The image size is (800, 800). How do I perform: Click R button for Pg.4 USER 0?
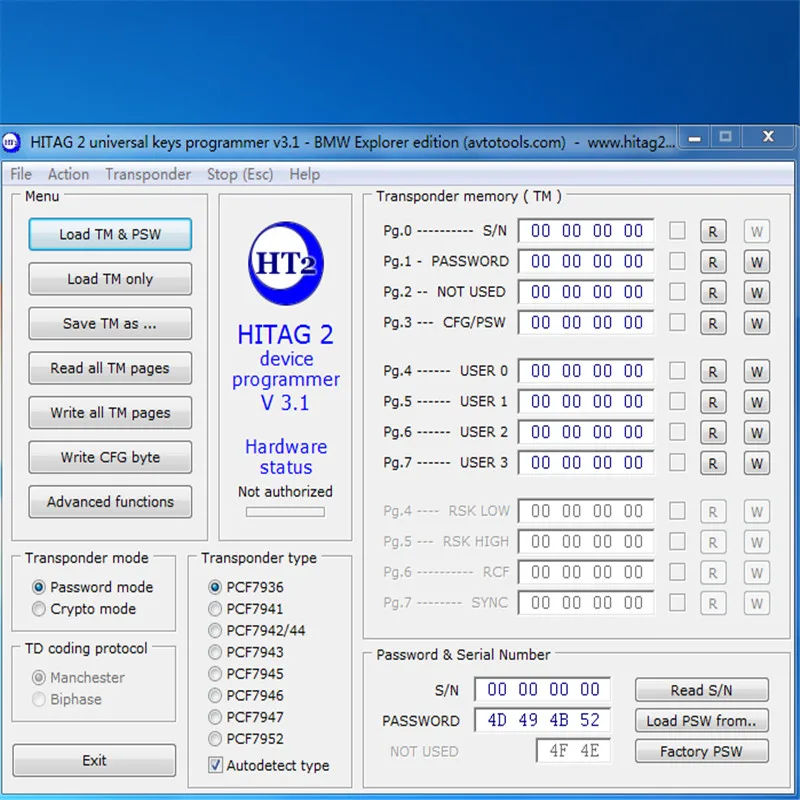(x=713, y=371)
